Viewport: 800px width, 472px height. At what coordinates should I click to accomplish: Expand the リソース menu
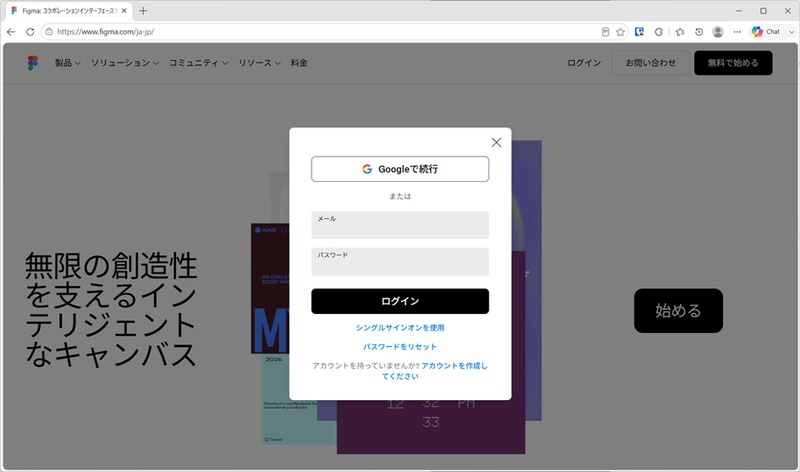pyautogui.click(x=260, y=63)
